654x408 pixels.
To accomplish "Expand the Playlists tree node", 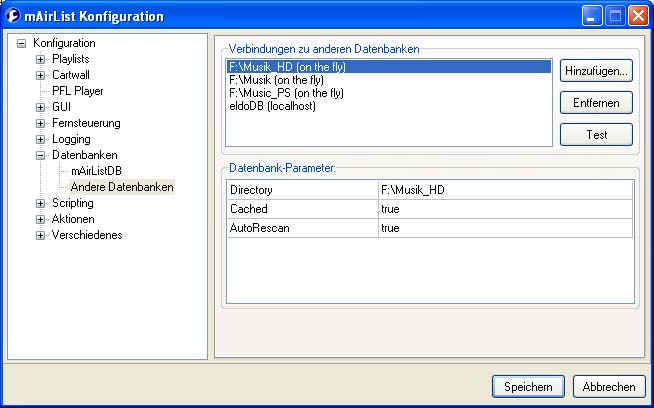I will point(40,59).
